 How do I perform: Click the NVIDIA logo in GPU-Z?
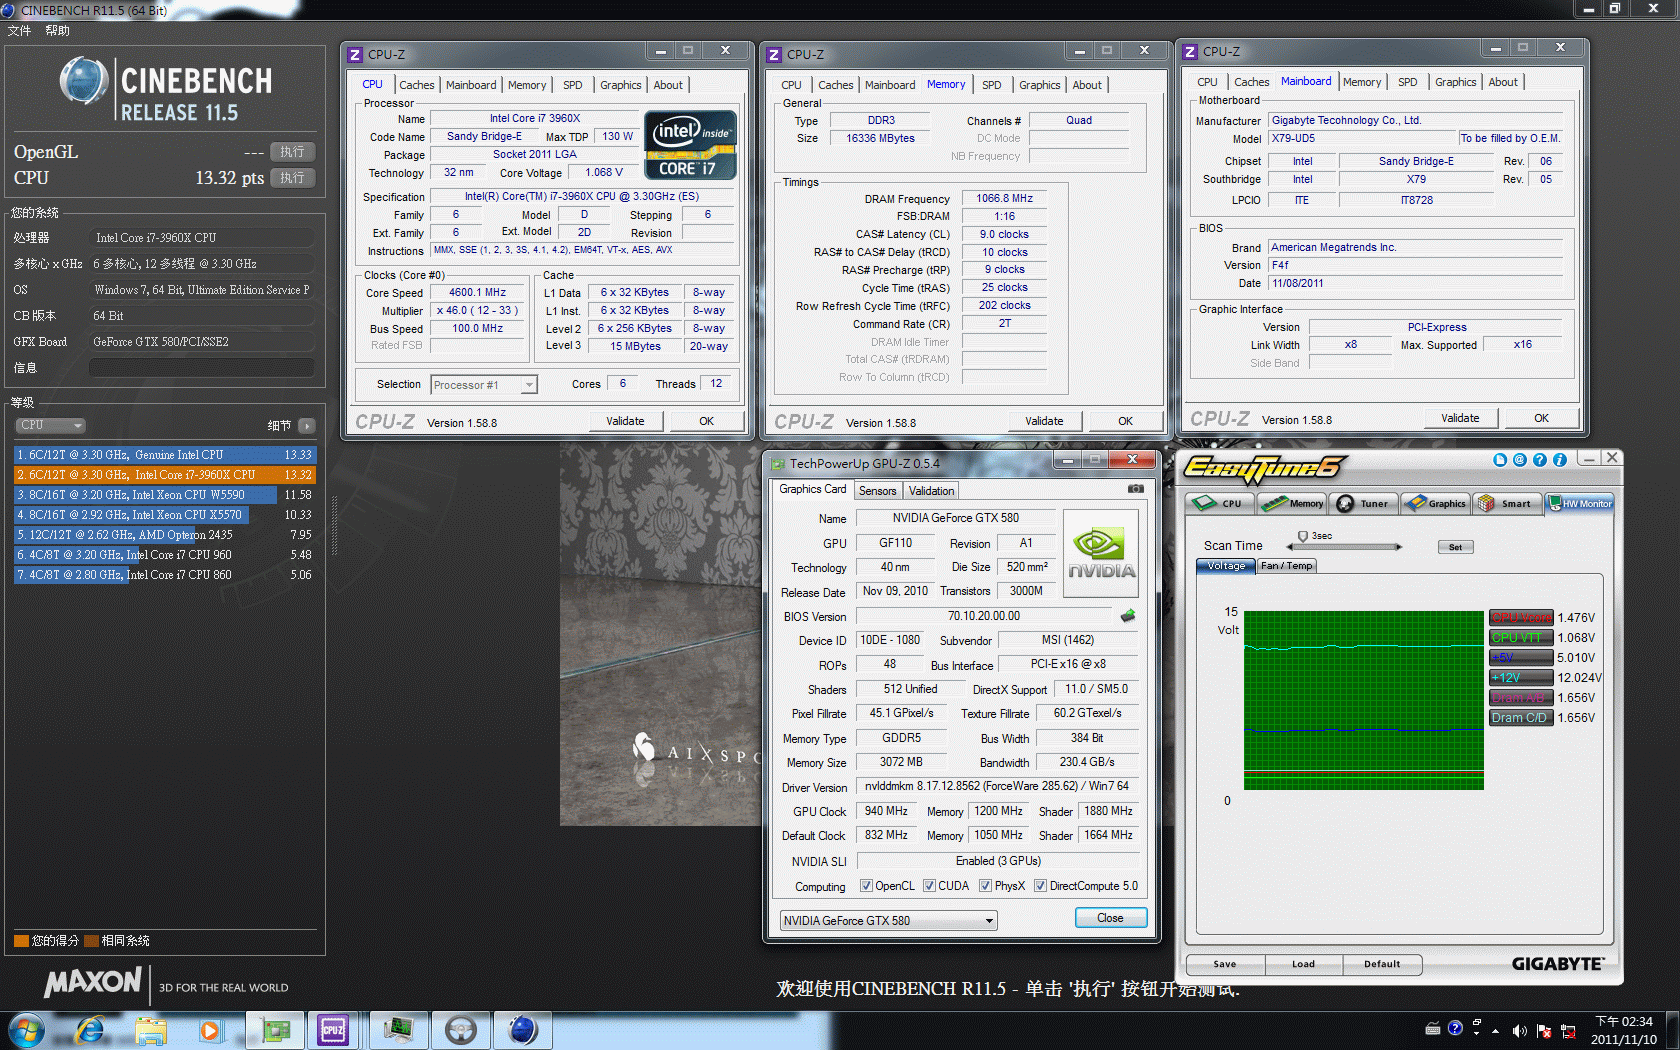click(x=1100, y=553)
